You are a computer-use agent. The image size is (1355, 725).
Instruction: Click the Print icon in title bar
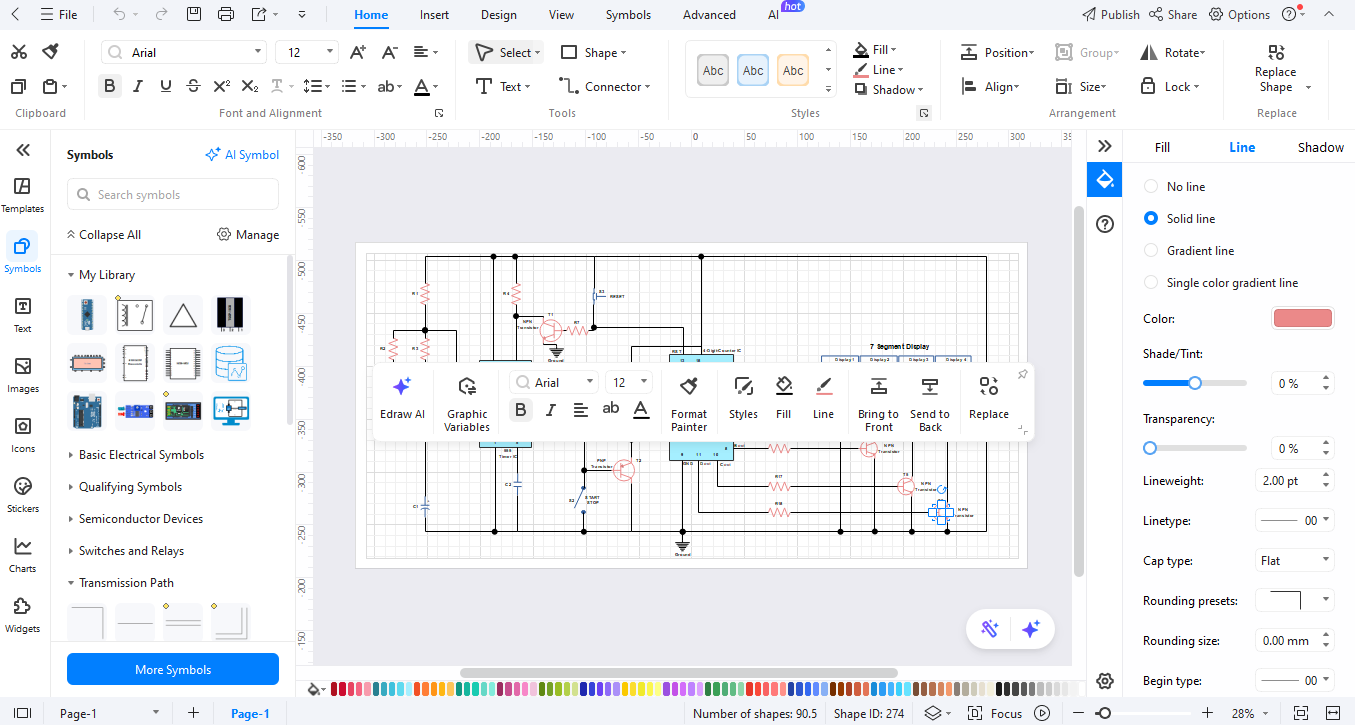click(x=226, y=14)
